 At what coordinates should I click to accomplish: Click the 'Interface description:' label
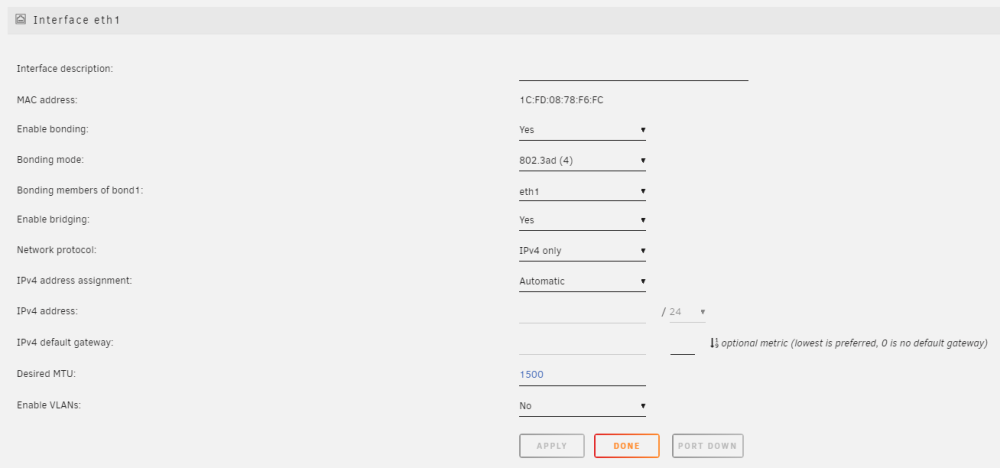[65, 68]
